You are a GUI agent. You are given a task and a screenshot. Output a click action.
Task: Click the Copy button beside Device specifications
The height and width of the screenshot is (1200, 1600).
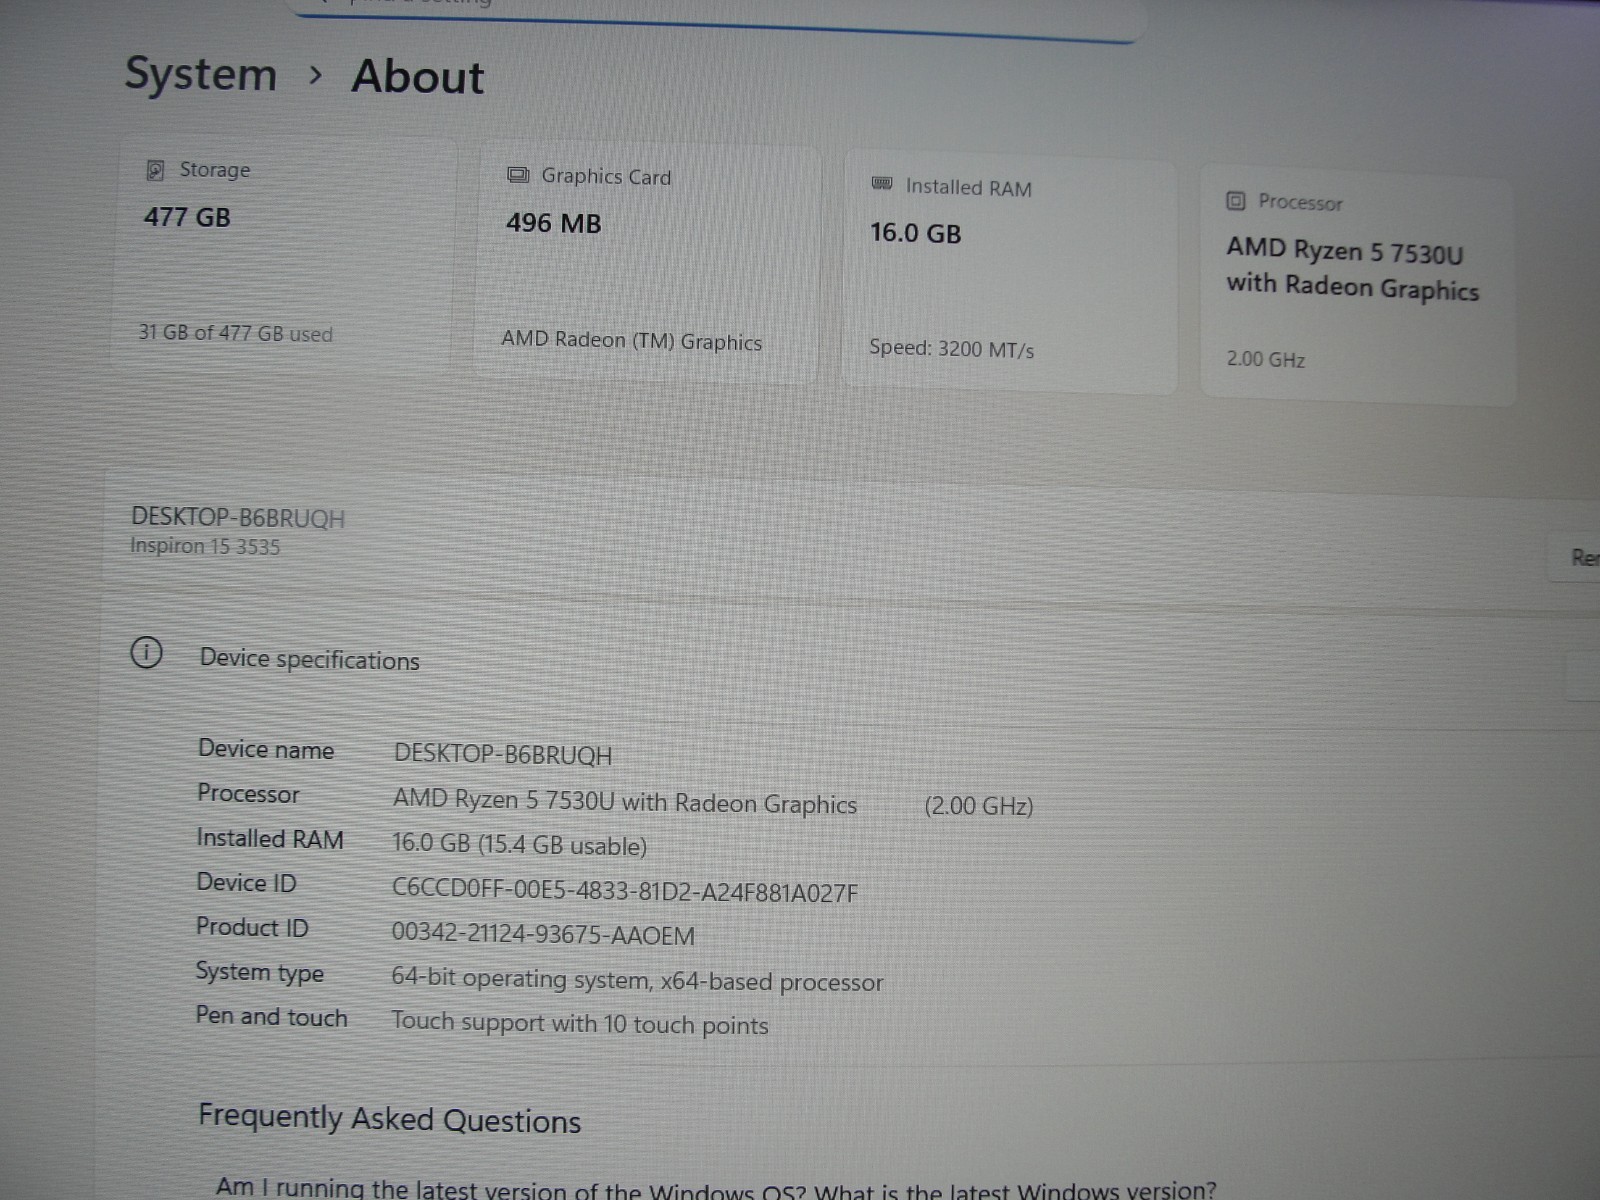click(x=1584, y=676)
